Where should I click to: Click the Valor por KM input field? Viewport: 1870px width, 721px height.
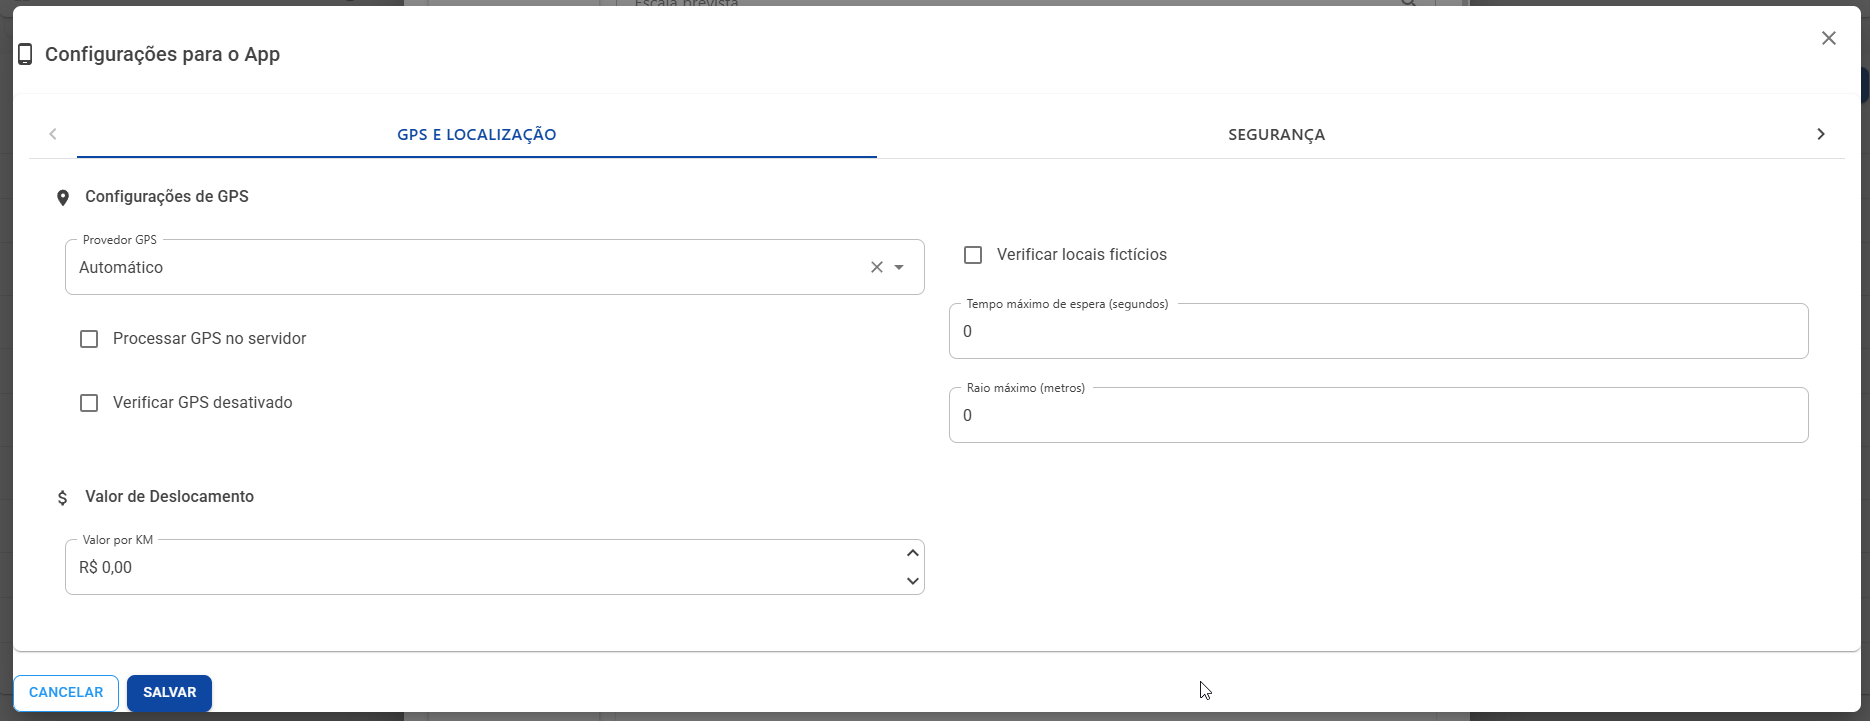click(x=480, y=568)
